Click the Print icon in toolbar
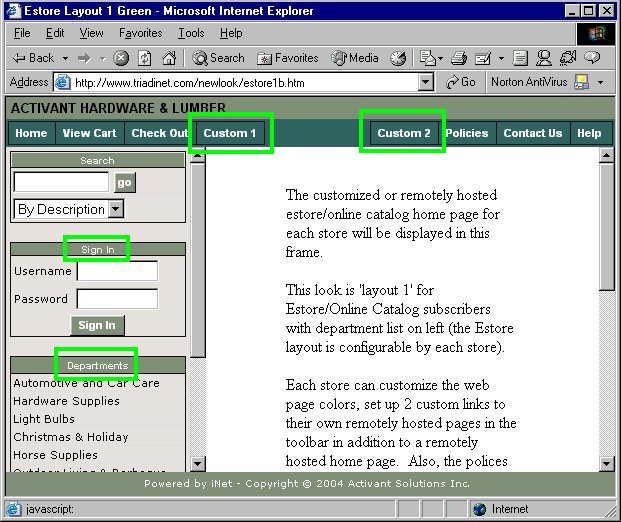This screenshot has width=621, height=522. [x=459, y=58]
